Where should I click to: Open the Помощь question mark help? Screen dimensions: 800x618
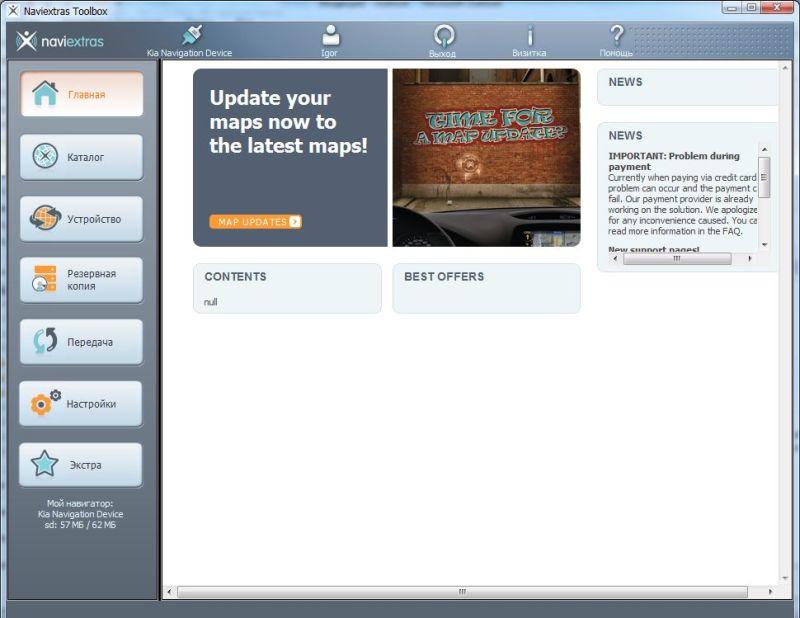[x=616, y=35]
